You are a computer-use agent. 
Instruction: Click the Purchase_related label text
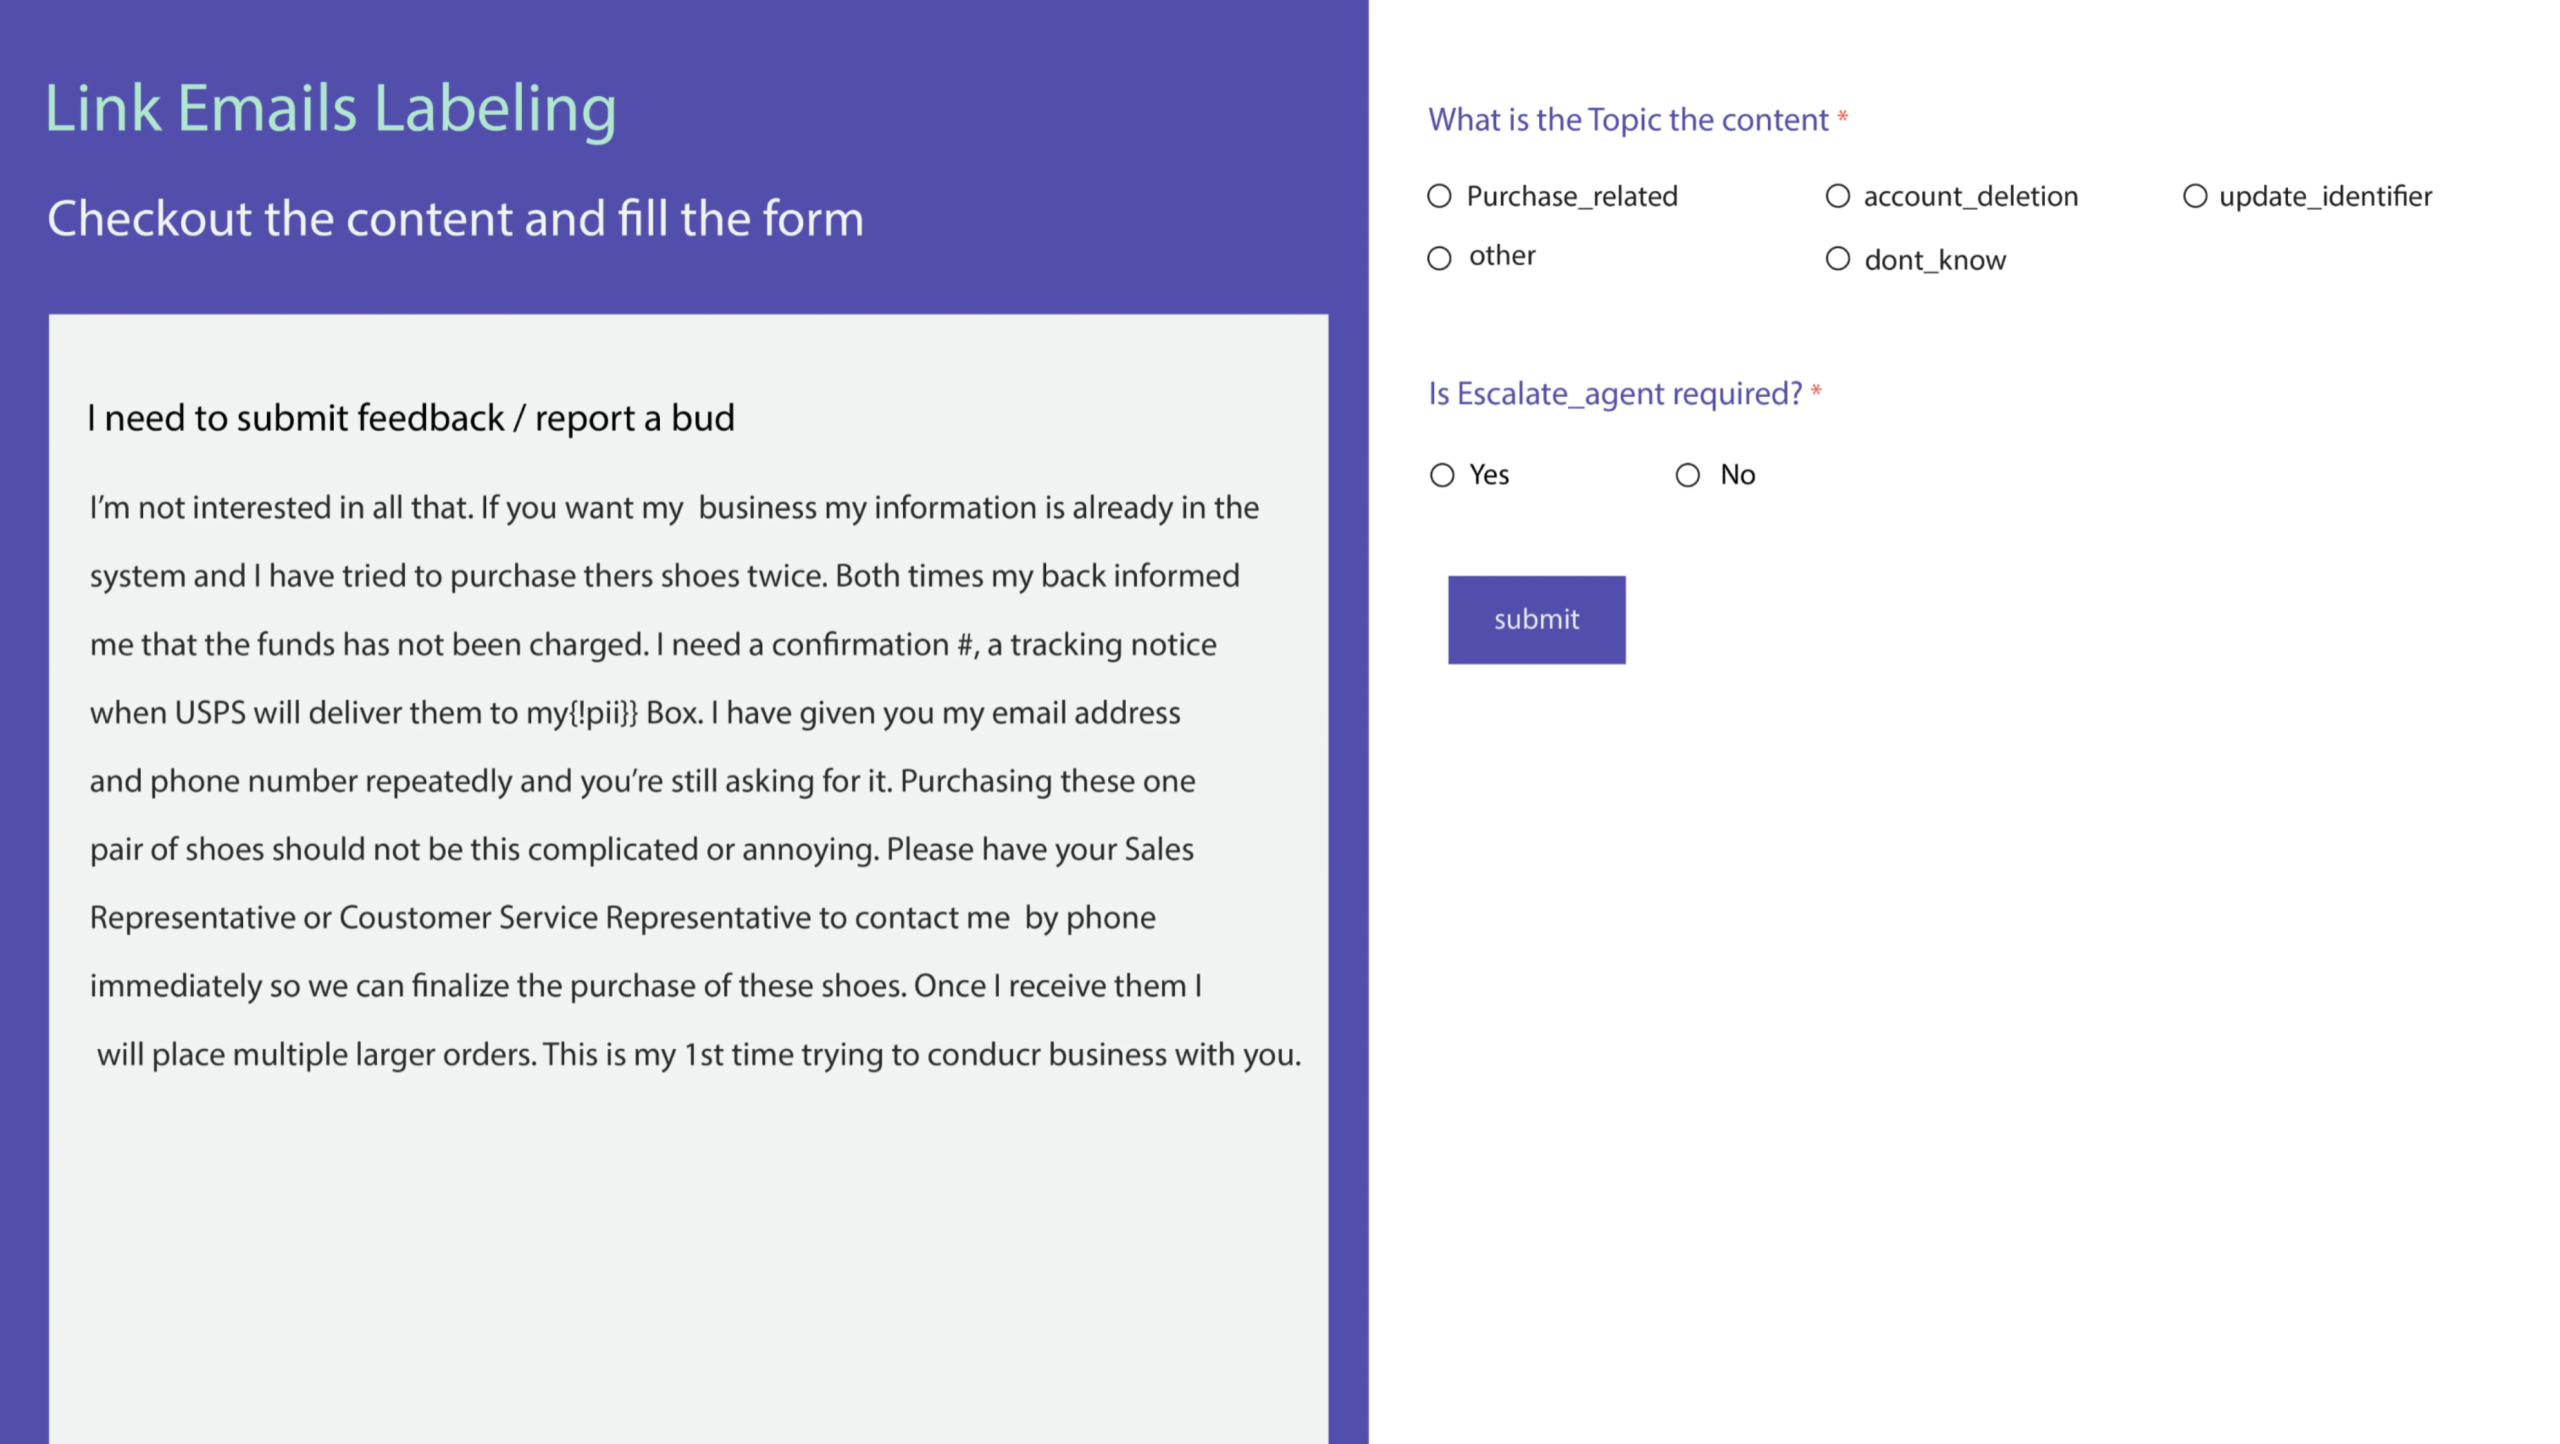(1571, 196)
